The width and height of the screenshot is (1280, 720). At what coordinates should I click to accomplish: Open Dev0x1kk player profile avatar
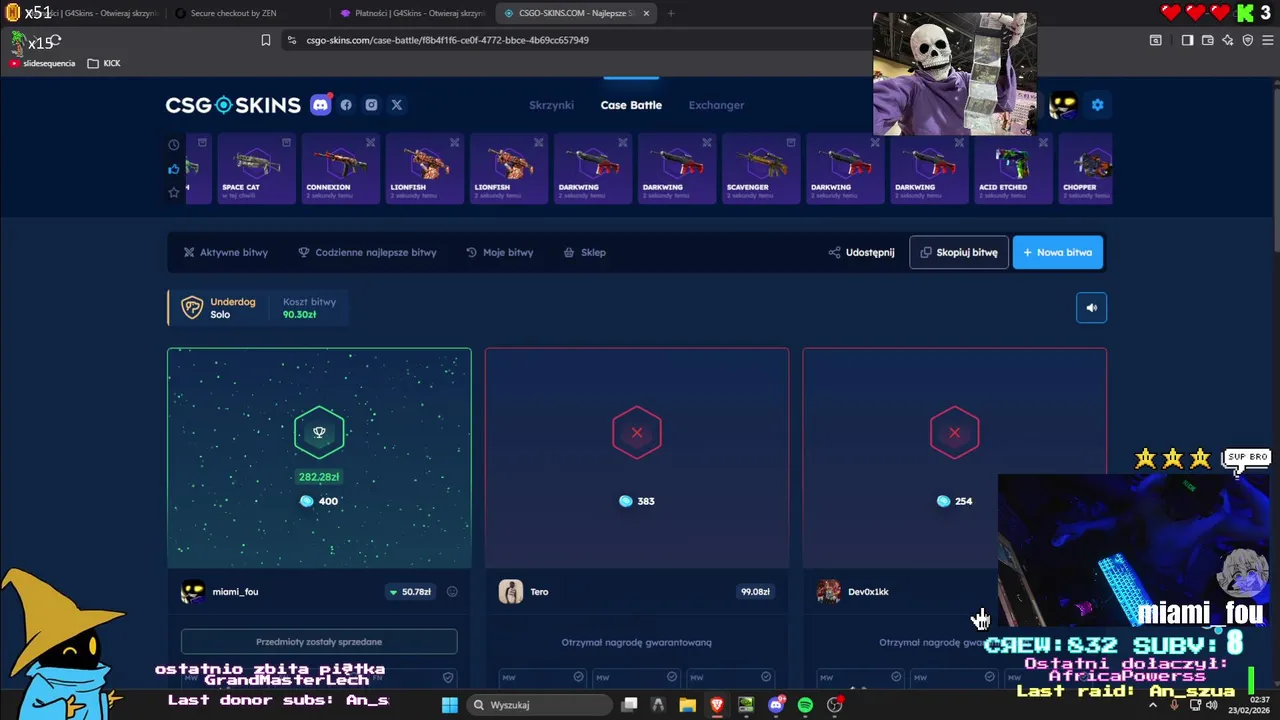[x=828, y=592]
